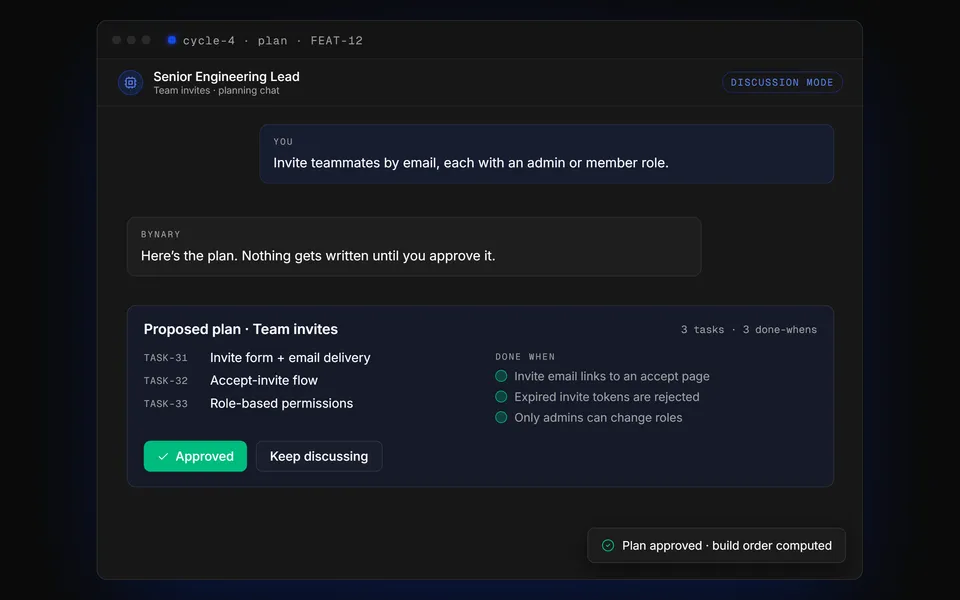Click the user message about inviting teammates
Viewport: 960px width, 600px height.
[547, 154]
